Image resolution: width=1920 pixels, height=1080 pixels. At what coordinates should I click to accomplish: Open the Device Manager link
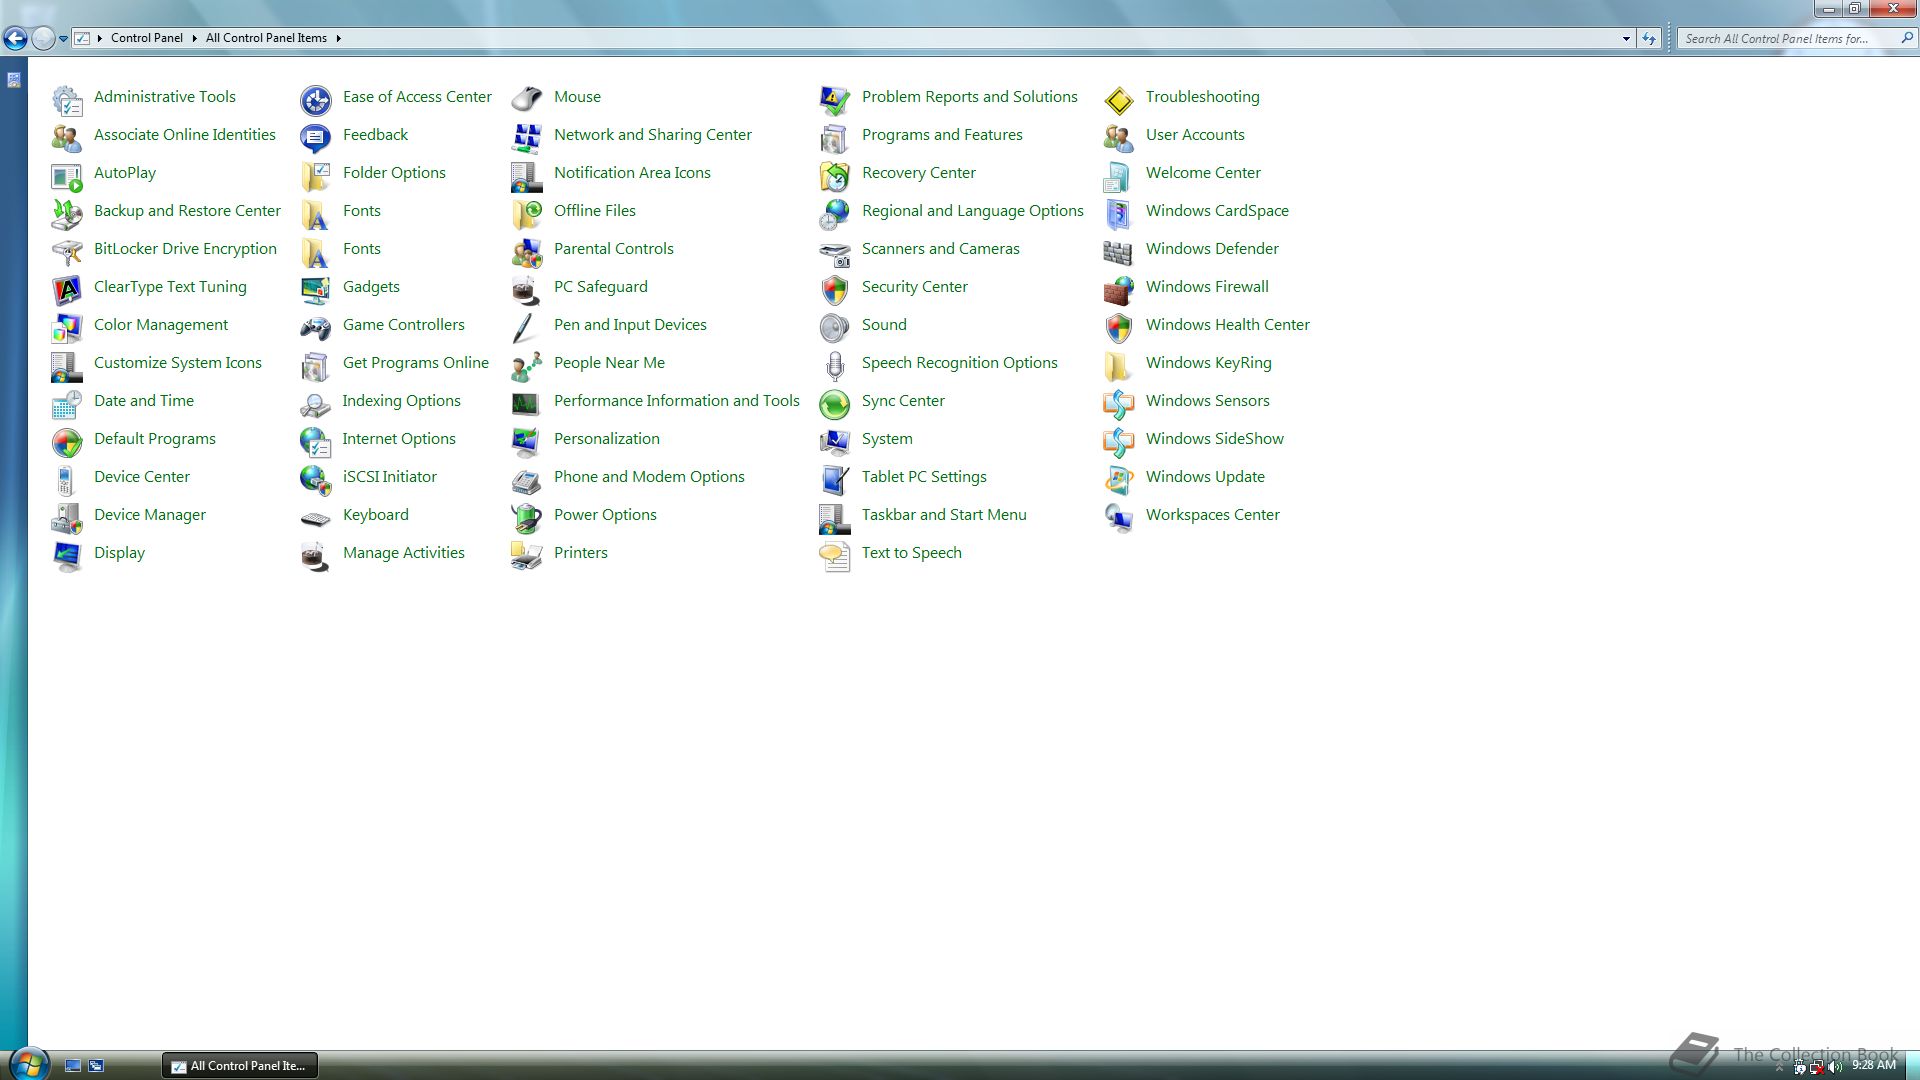click(150, 515)
